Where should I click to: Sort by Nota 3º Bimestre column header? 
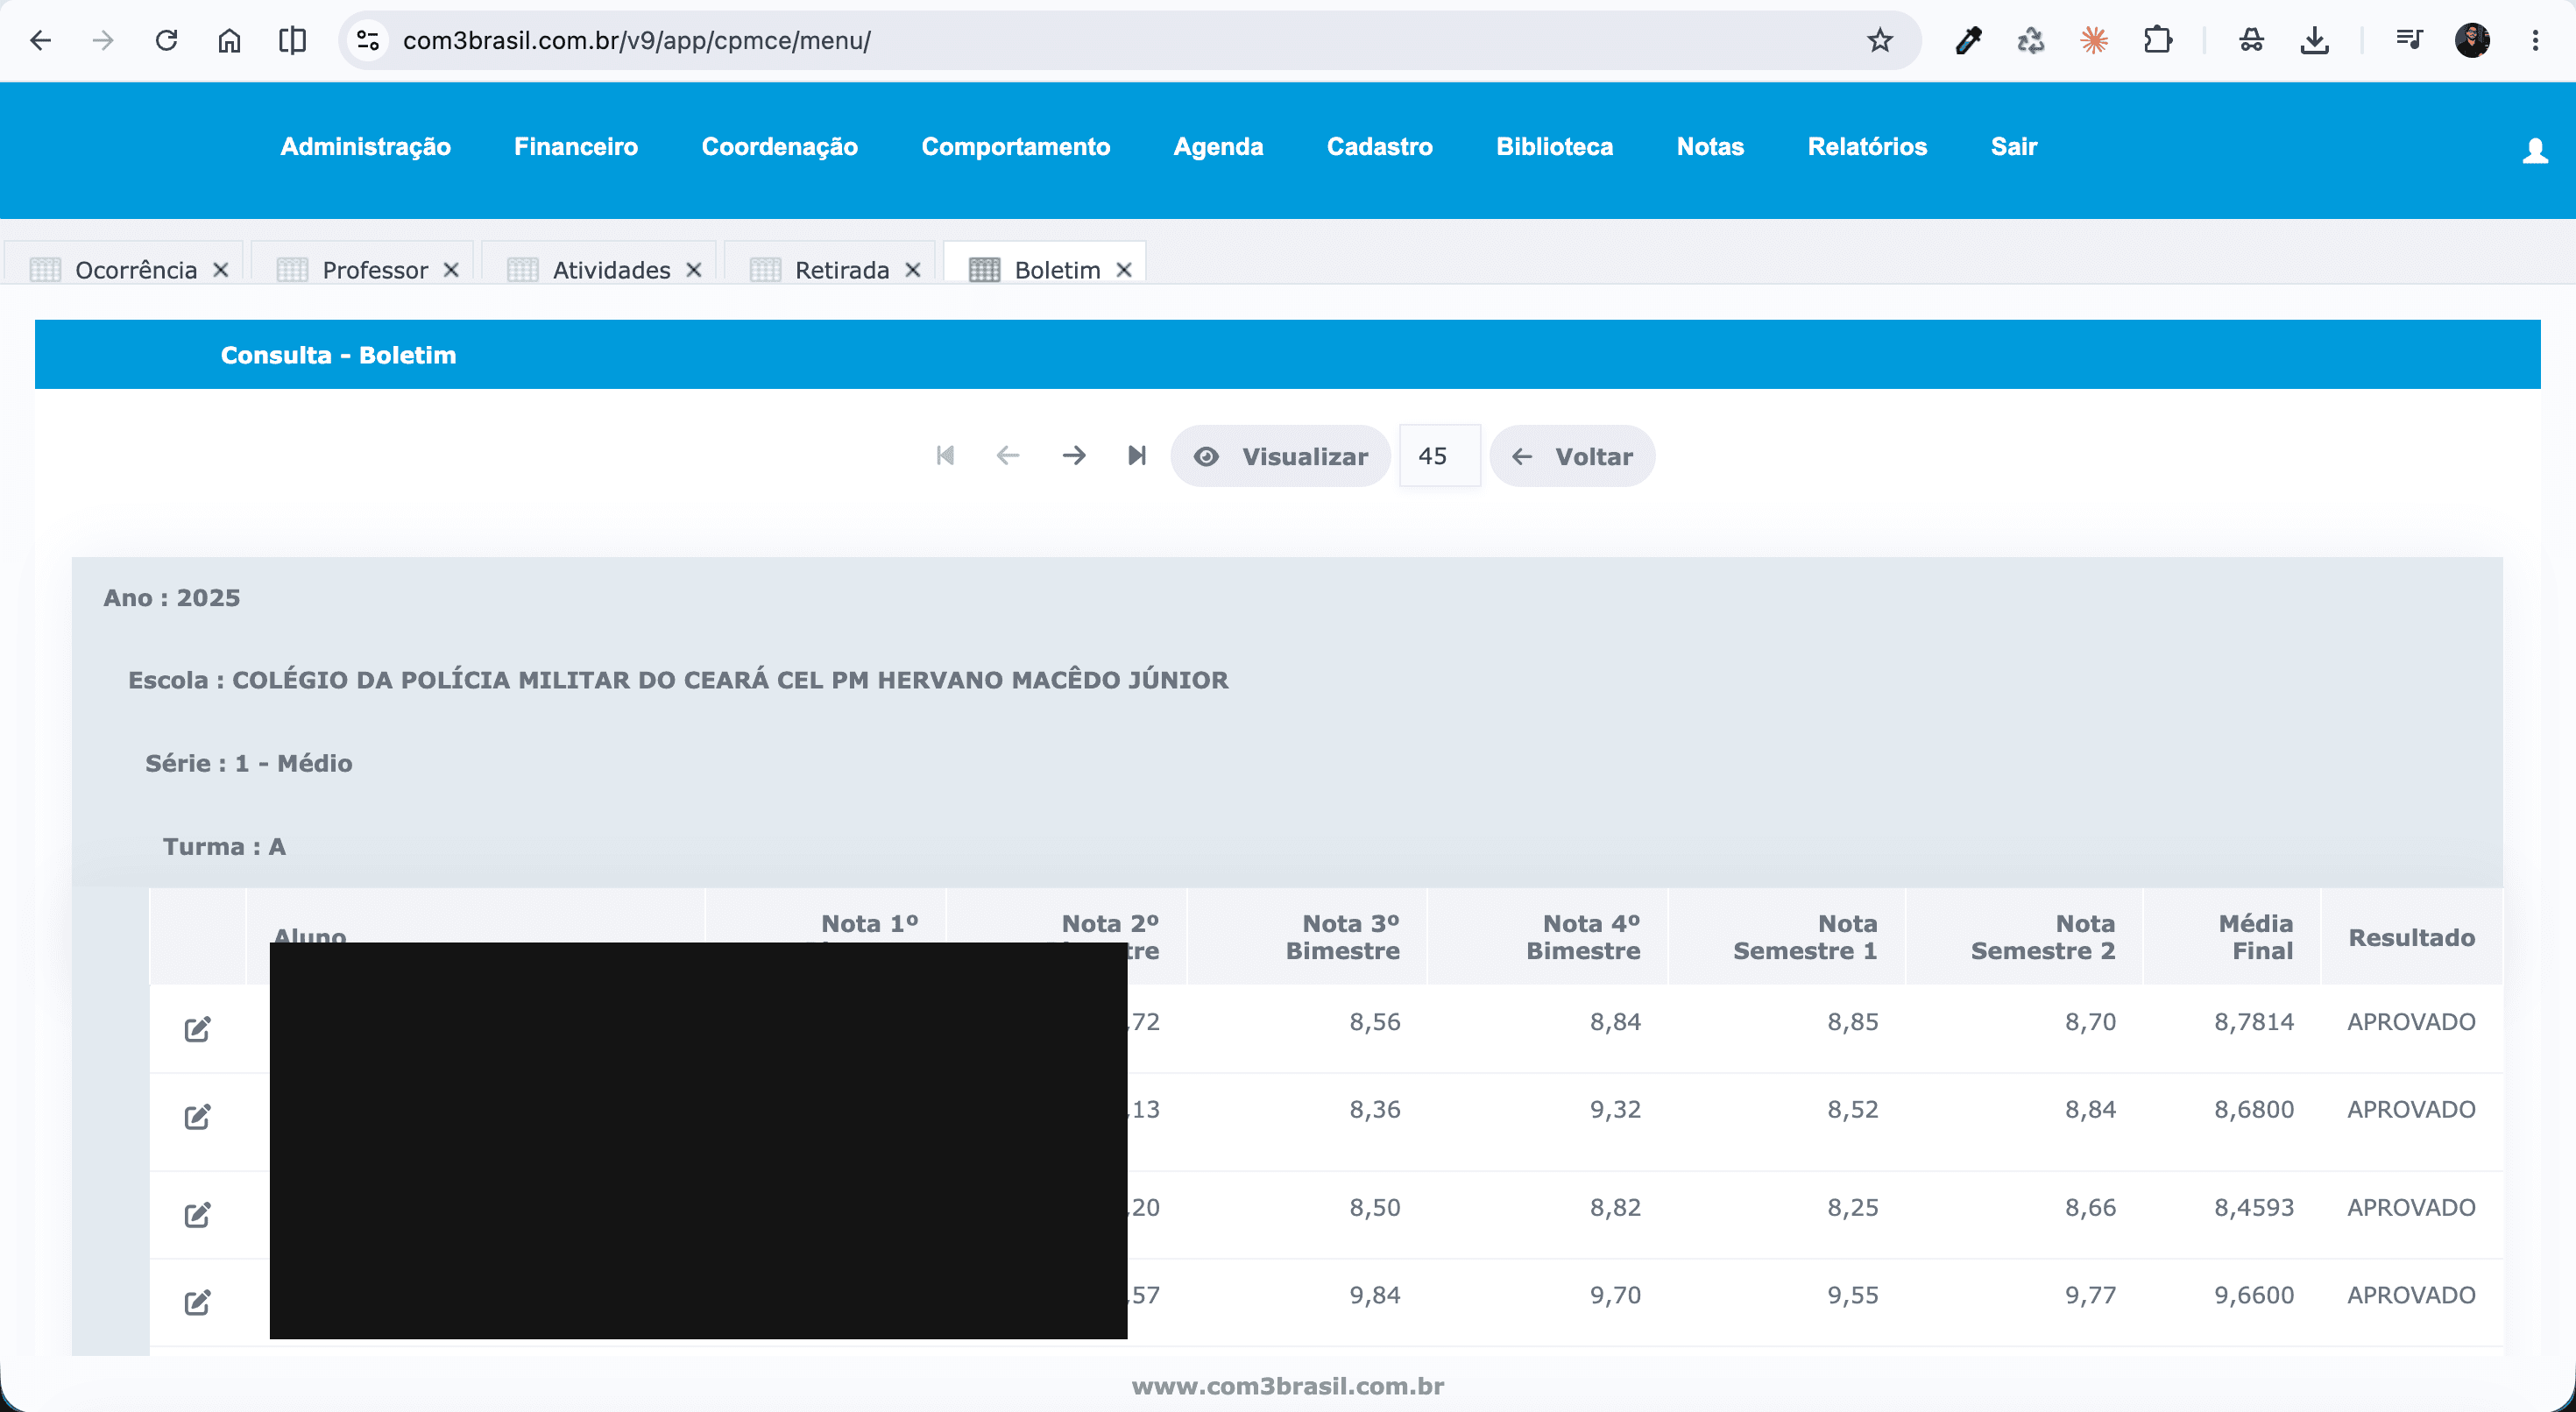(1342, 937)
